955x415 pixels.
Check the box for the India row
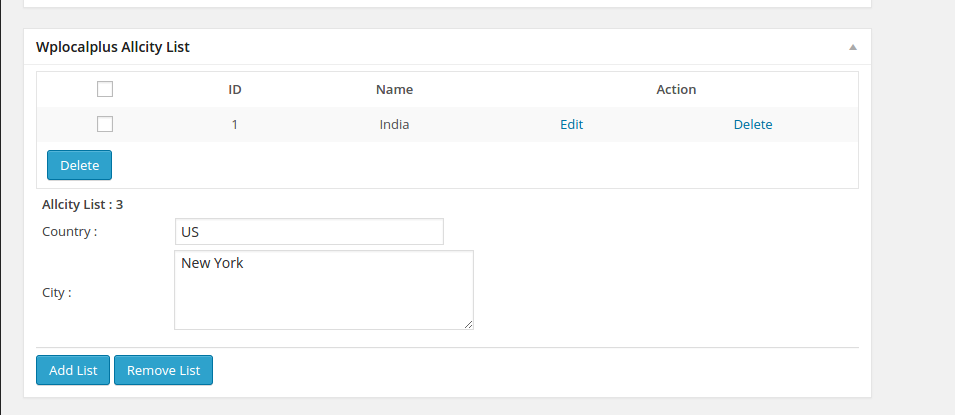coord(105,124)
